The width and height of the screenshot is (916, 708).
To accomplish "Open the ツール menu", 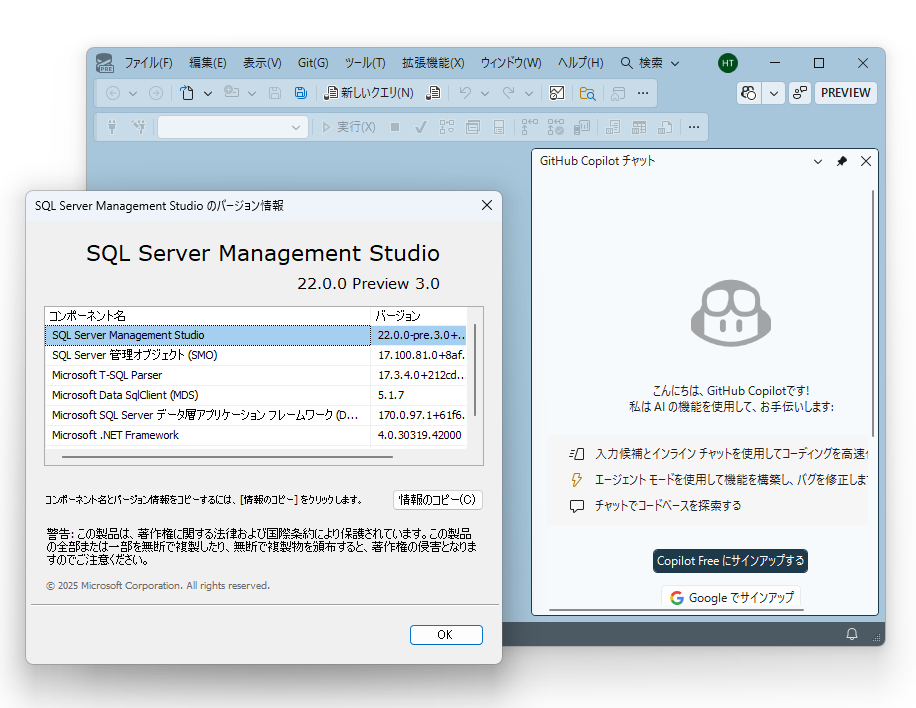I will click(364, 62).
